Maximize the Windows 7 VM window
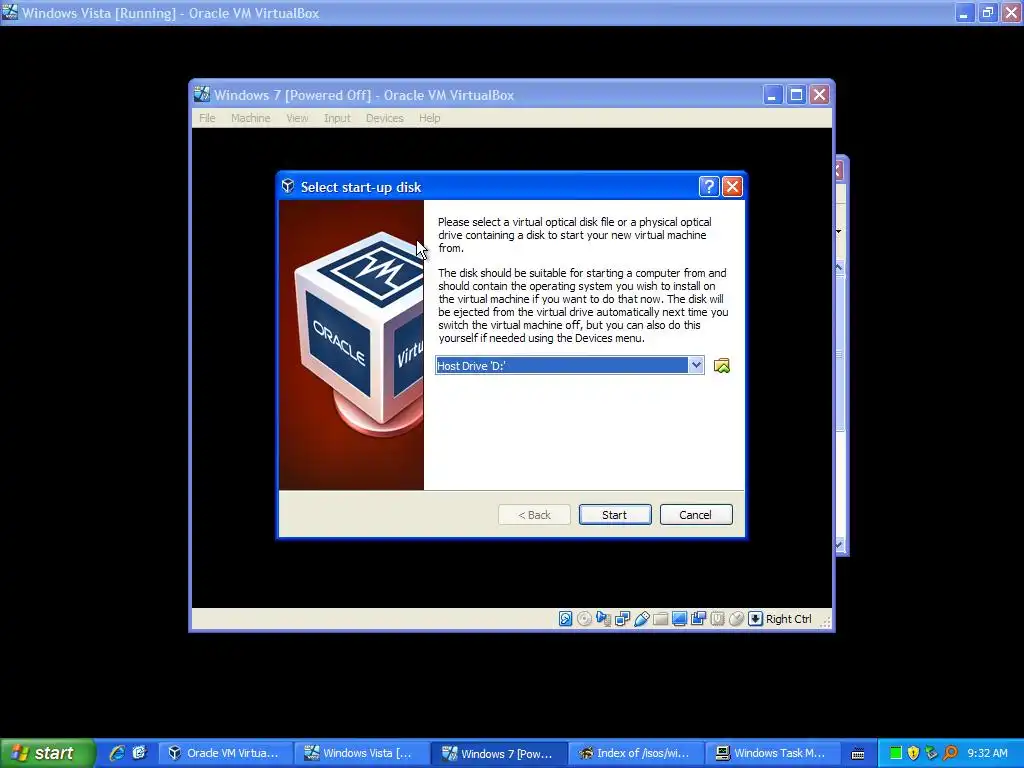1024x768 pixels. [x=796, y=95]
